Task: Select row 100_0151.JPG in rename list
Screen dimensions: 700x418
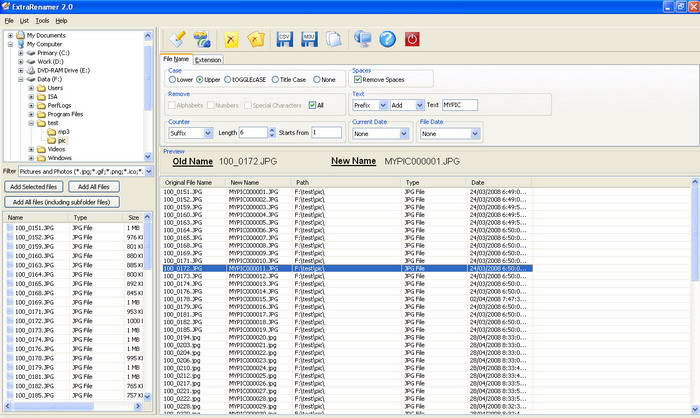Action: [347, 192]
